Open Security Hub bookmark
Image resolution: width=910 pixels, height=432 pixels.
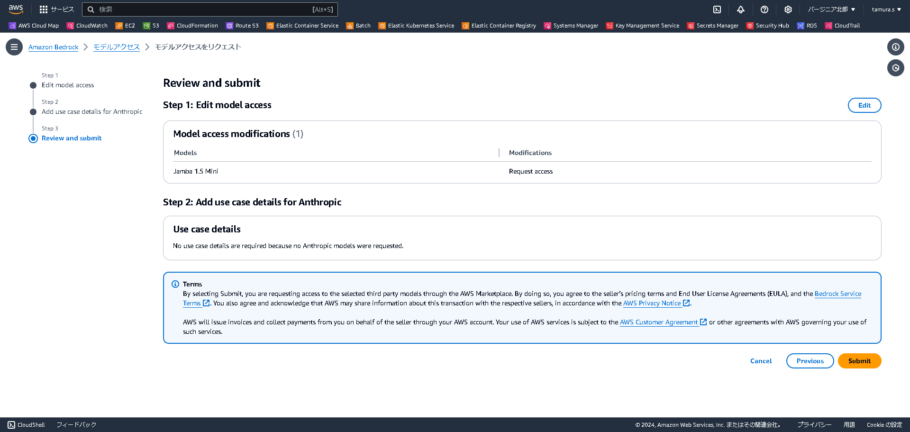point(768,26)
